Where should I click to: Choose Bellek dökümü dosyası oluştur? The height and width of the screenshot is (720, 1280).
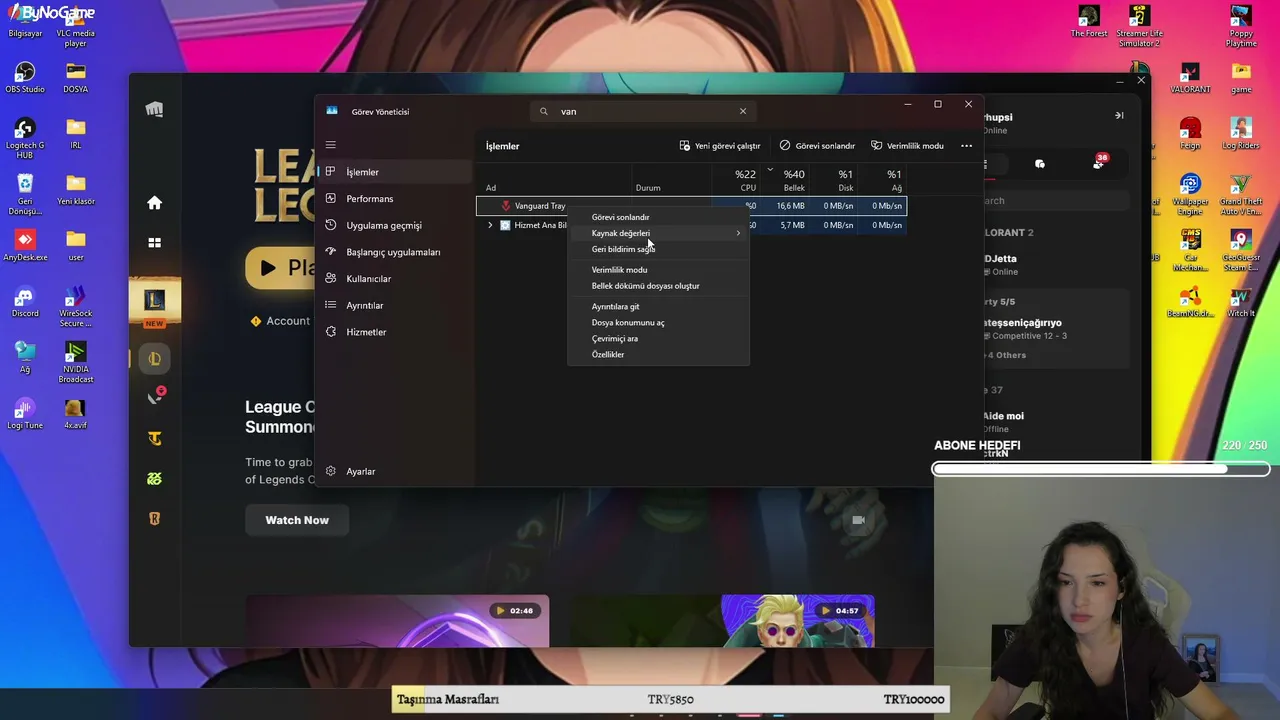[658, 286]
